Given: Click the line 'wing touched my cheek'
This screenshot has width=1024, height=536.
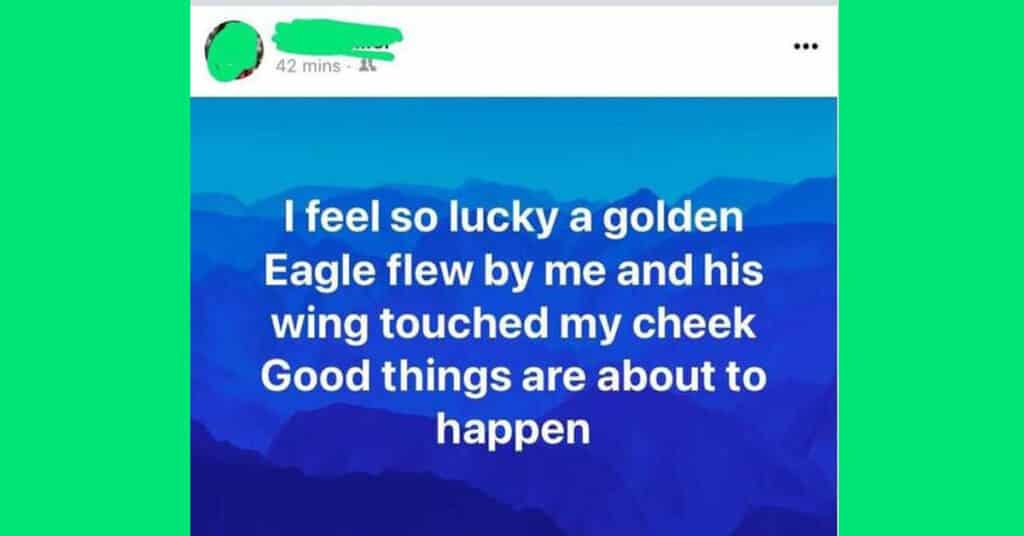Looking at the screenshot, I should (x=513, y=324).
